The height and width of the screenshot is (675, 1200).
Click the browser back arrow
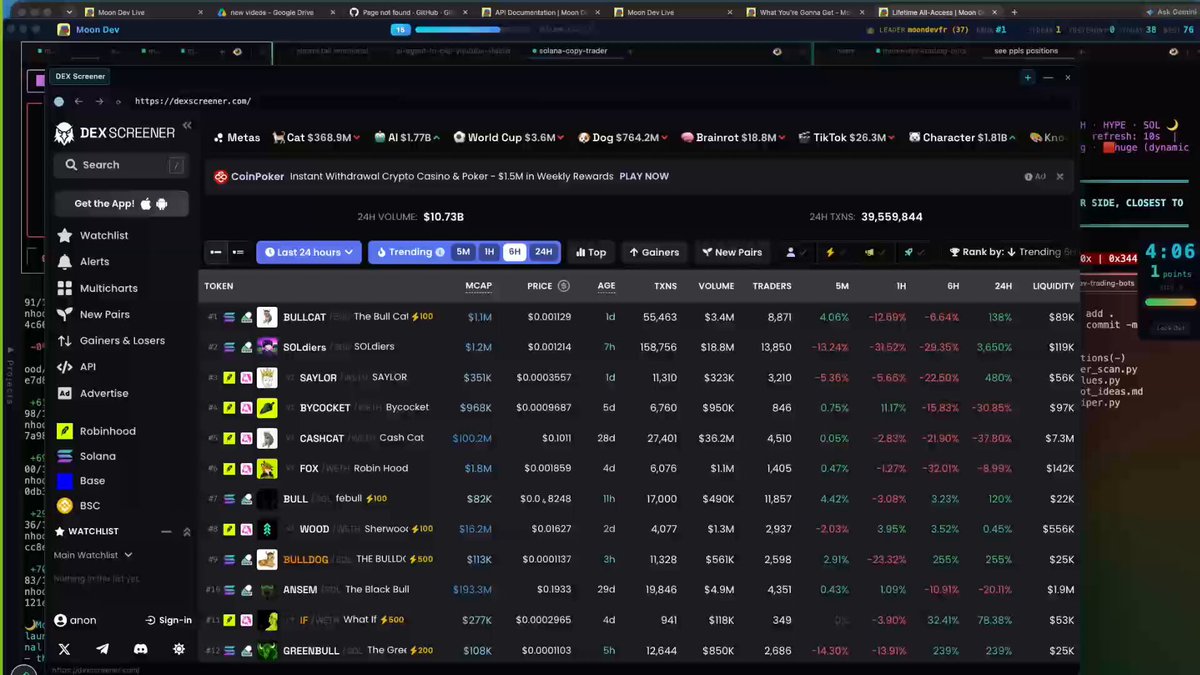[79, 101]
